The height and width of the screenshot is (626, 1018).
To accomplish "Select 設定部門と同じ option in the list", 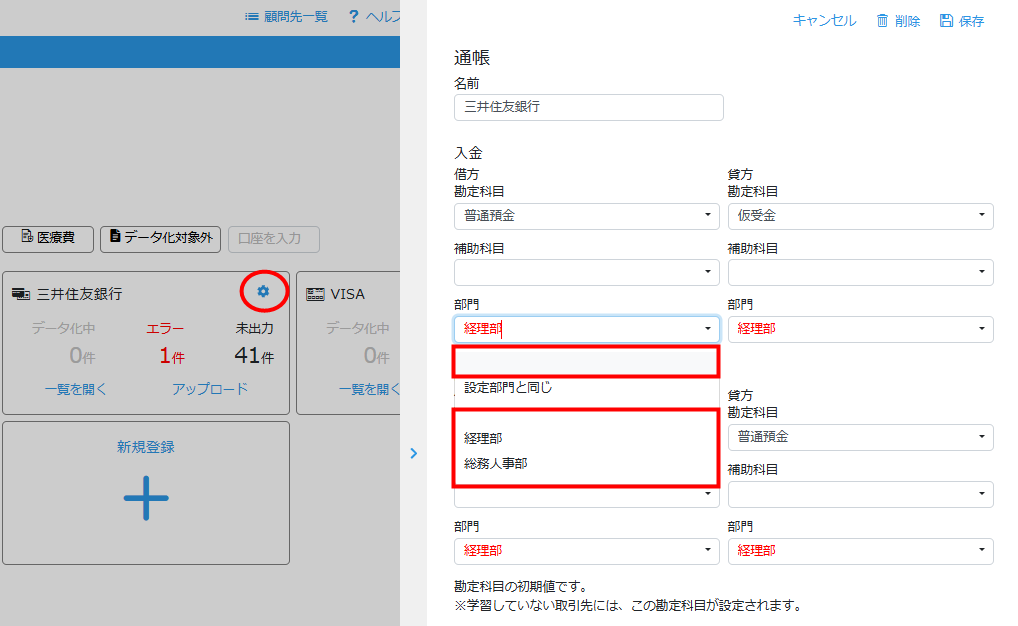I will click(508, 387).
